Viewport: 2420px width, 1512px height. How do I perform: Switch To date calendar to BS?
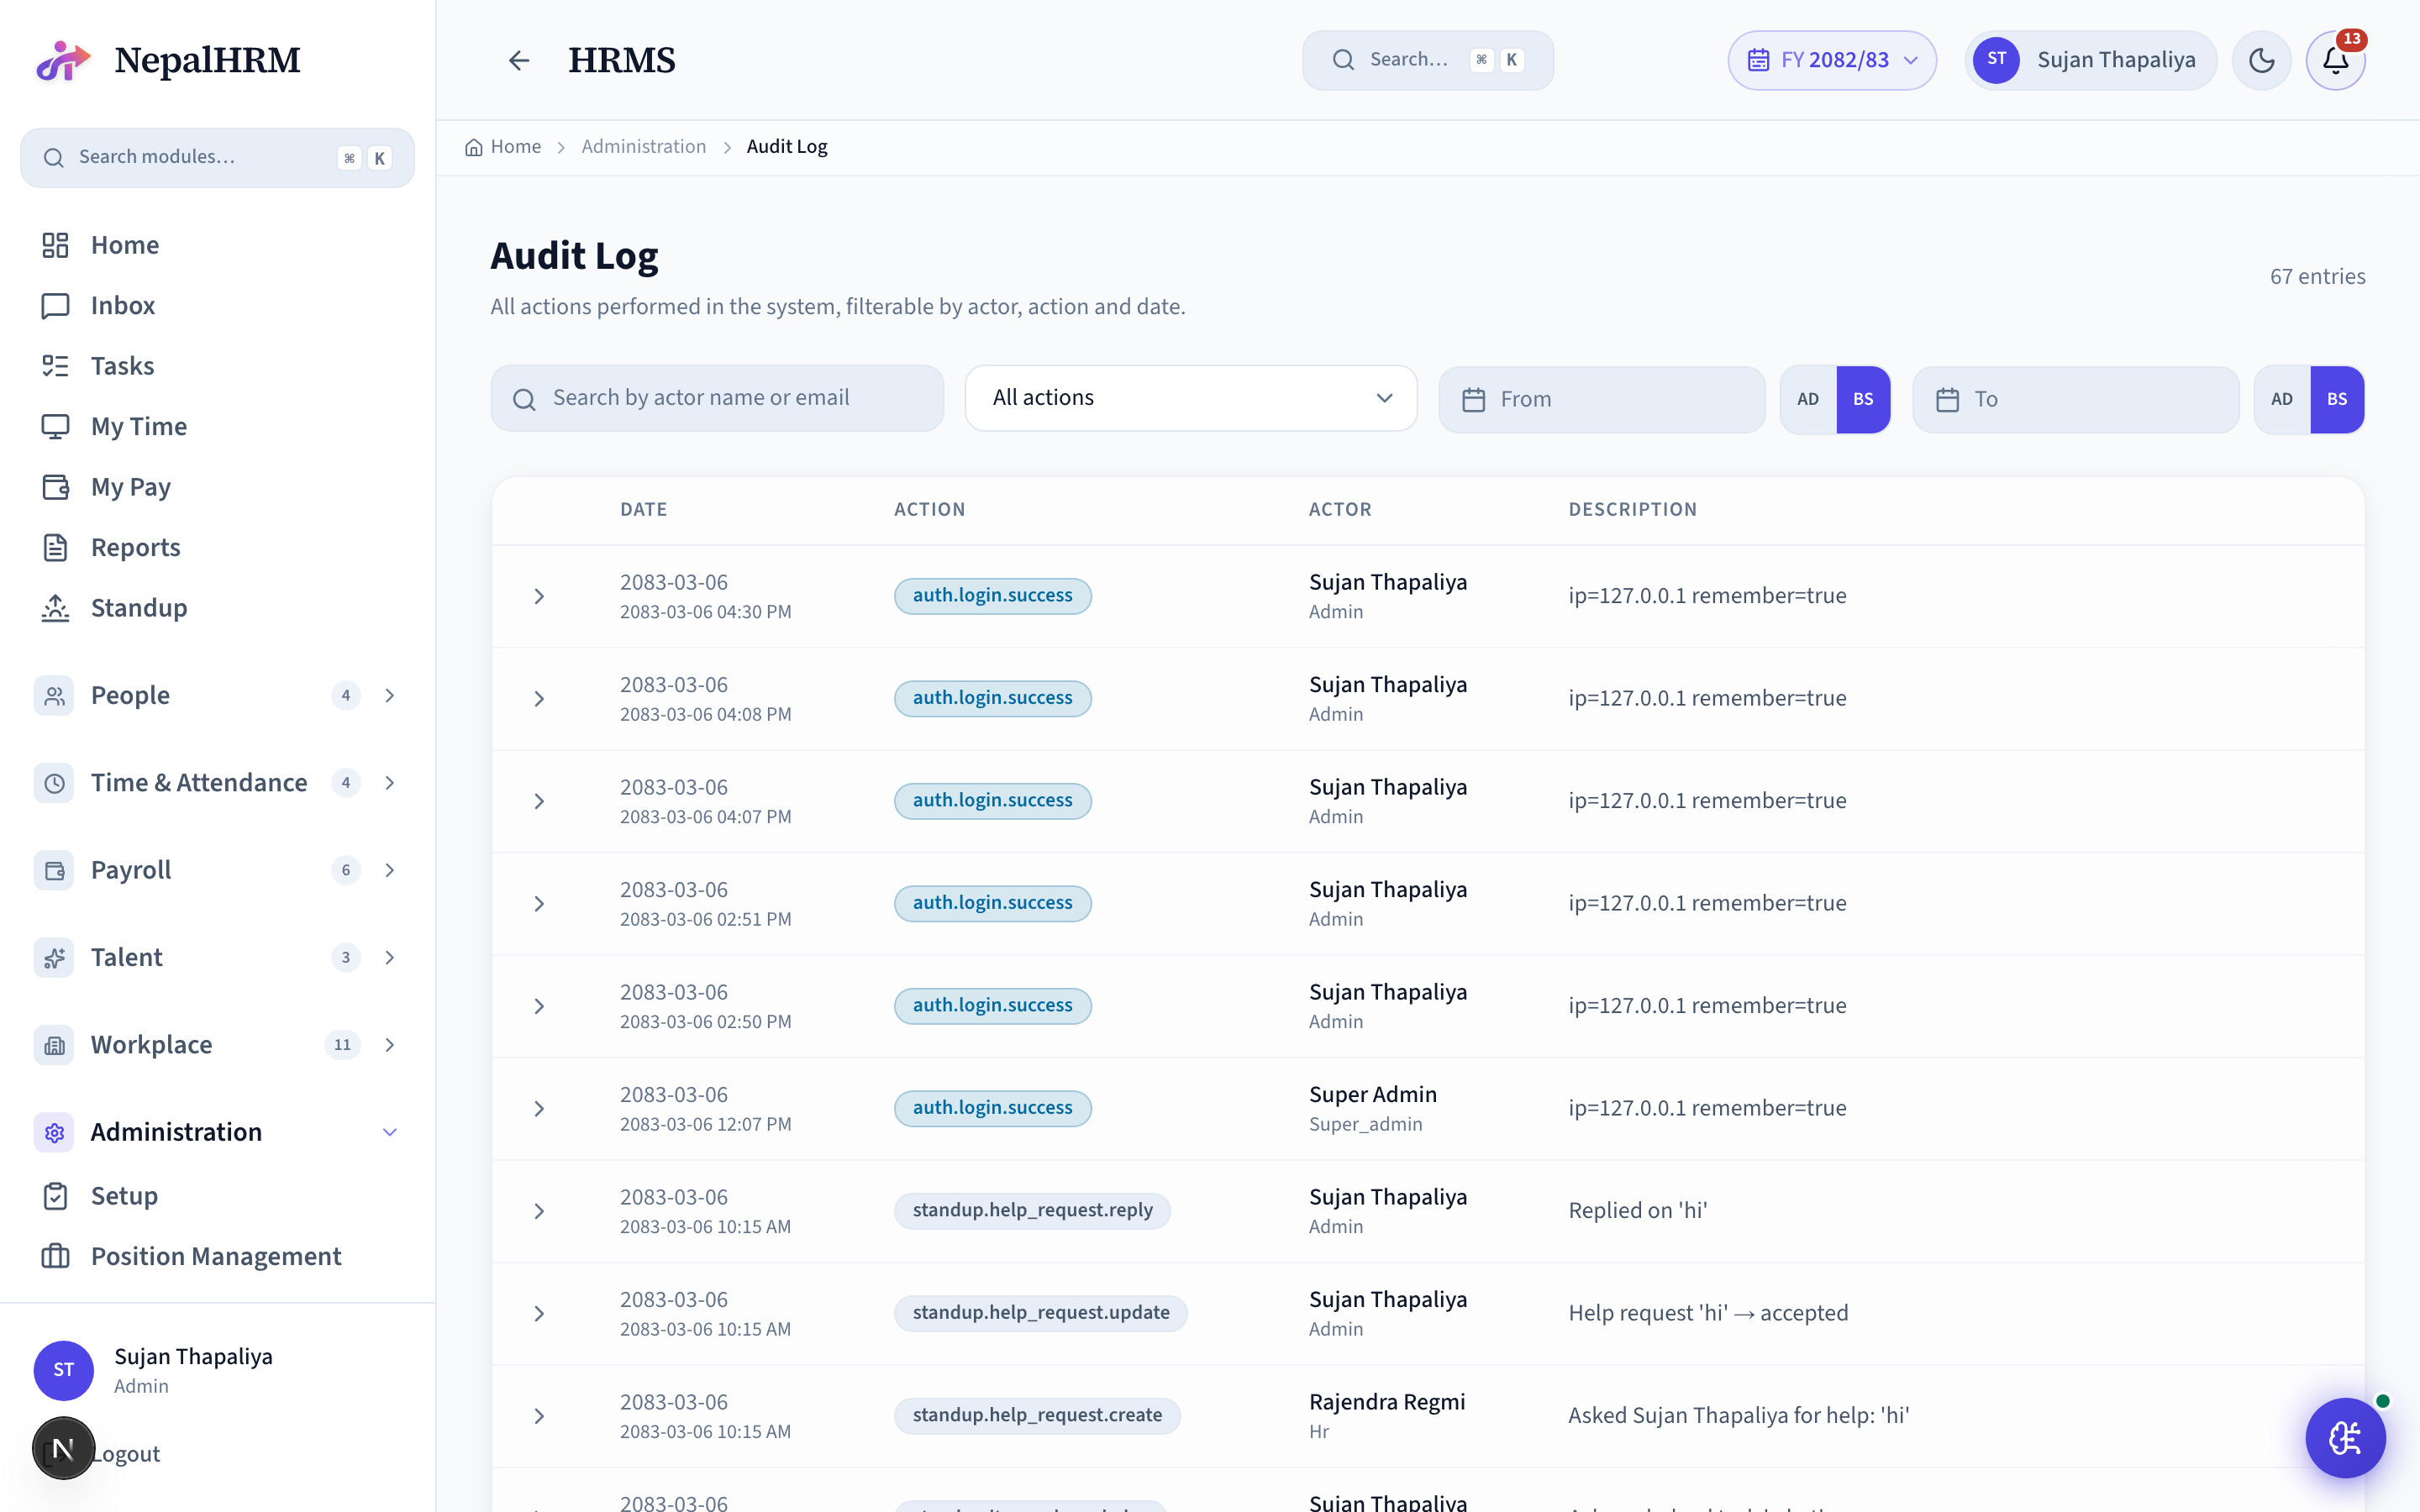pos(2337,399)
